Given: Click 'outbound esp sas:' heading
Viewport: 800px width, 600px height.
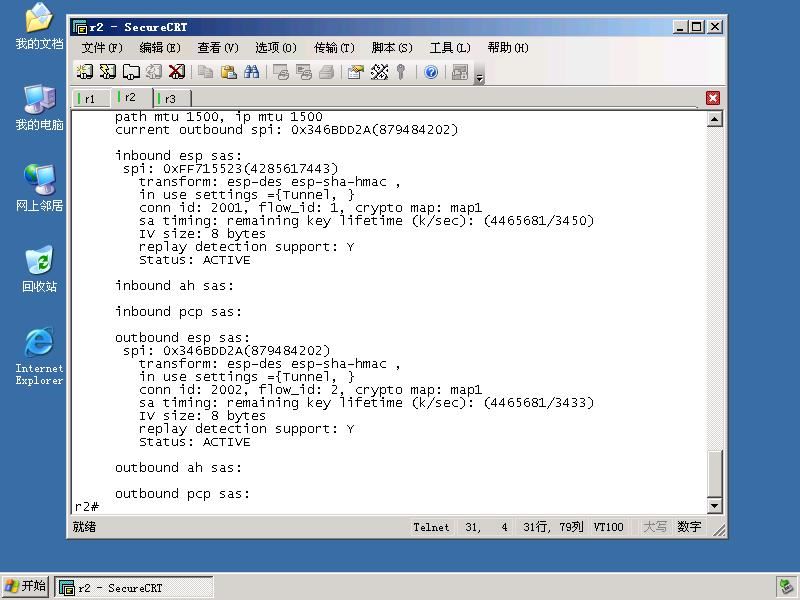Looking at the screenshot, I should [182, 338].
